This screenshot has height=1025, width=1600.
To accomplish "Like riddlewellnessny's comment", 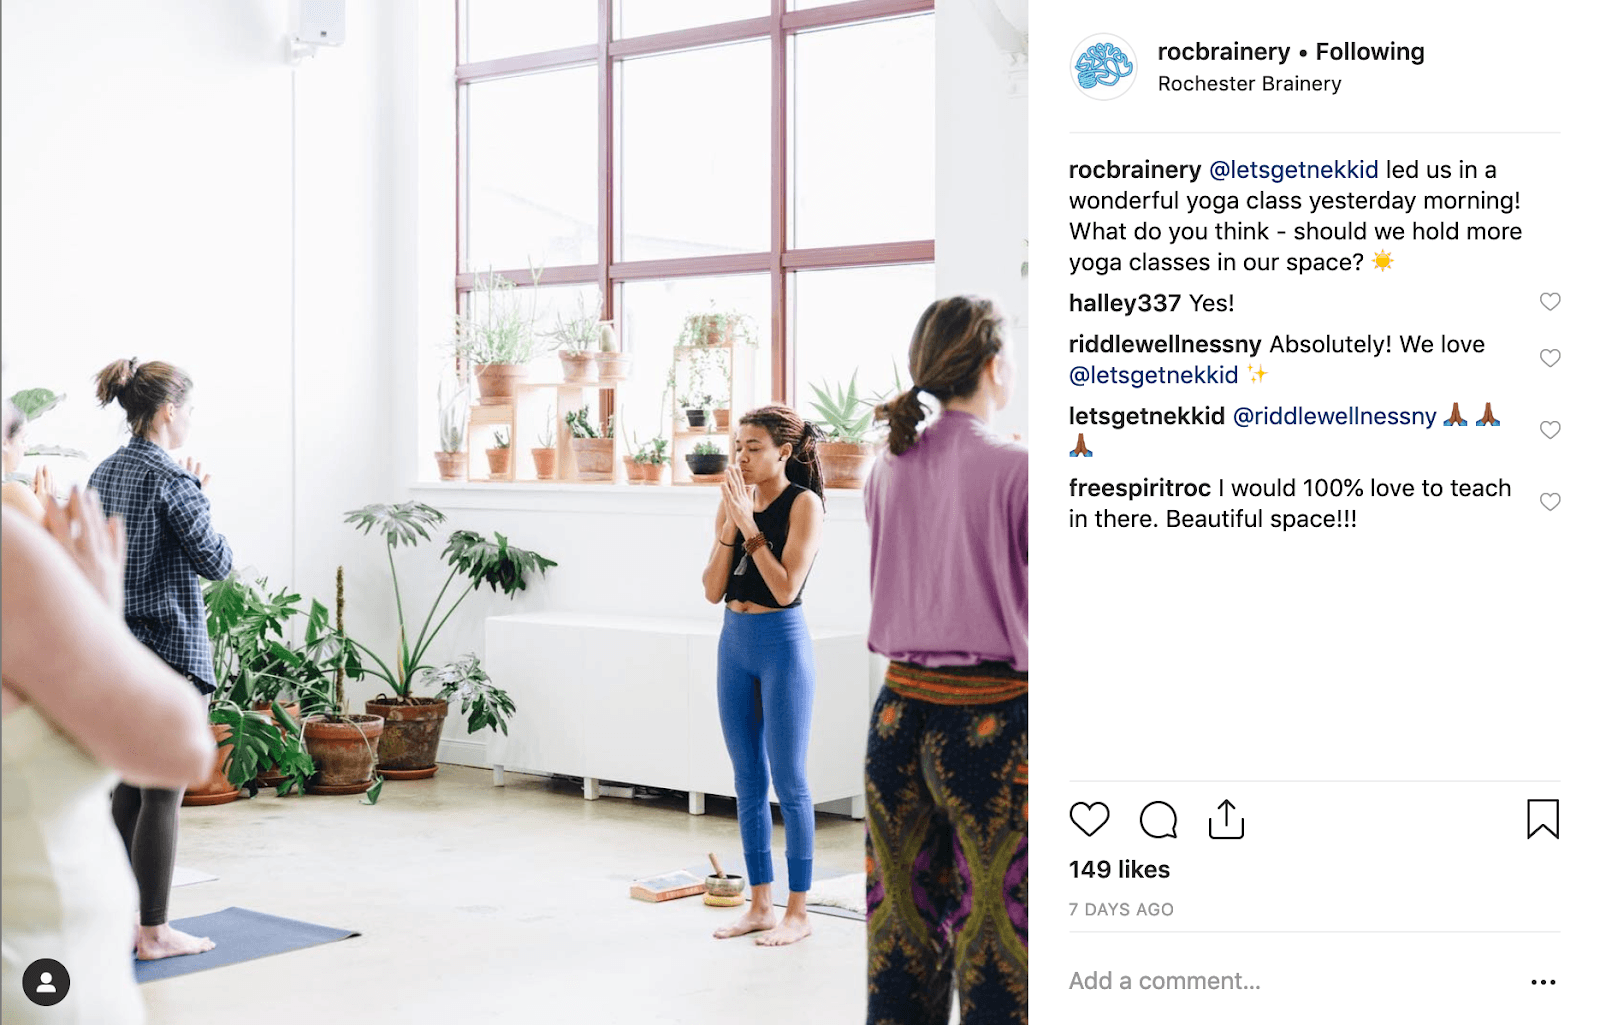I will 1550,358.
